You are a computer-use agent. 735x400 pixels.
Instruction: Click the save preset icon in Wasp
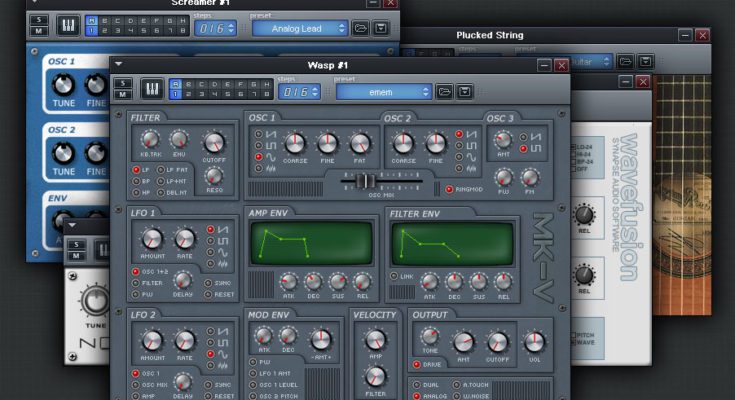tap(467, 91)
